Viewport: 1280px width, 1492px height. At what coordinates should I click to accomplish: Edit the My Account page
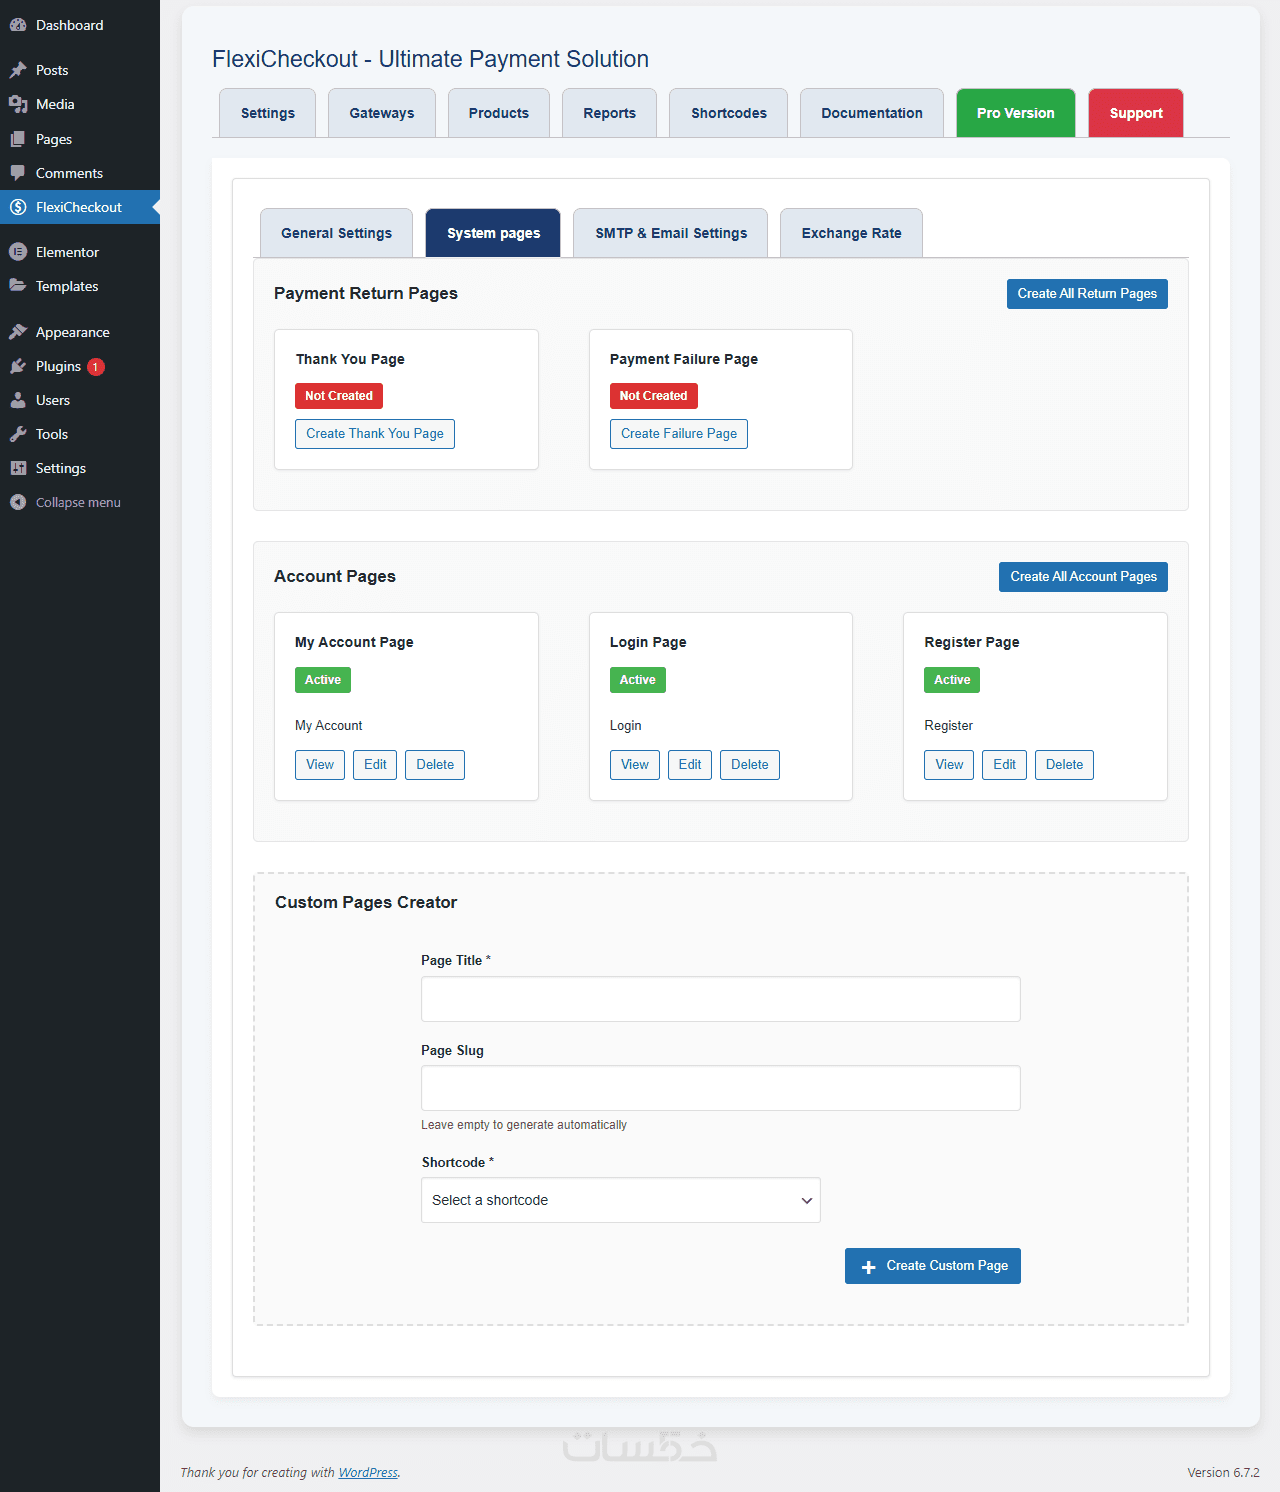click(x=375, y=765)
